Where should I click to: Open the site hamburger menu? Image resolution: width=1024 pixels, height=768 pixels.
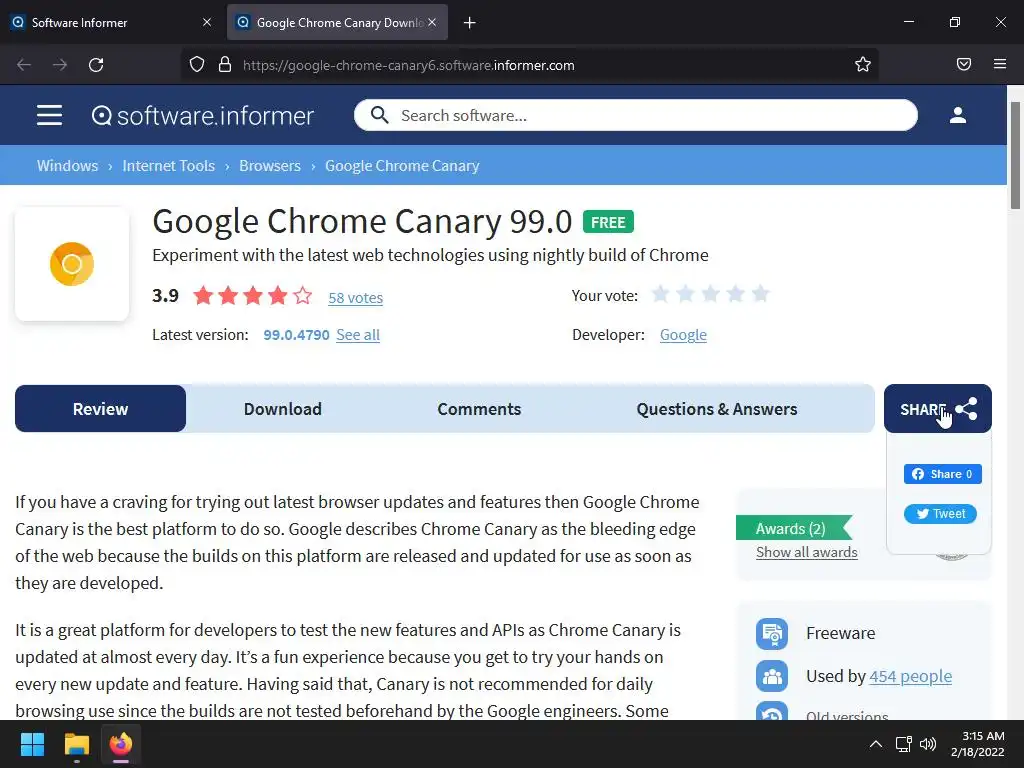49,116
